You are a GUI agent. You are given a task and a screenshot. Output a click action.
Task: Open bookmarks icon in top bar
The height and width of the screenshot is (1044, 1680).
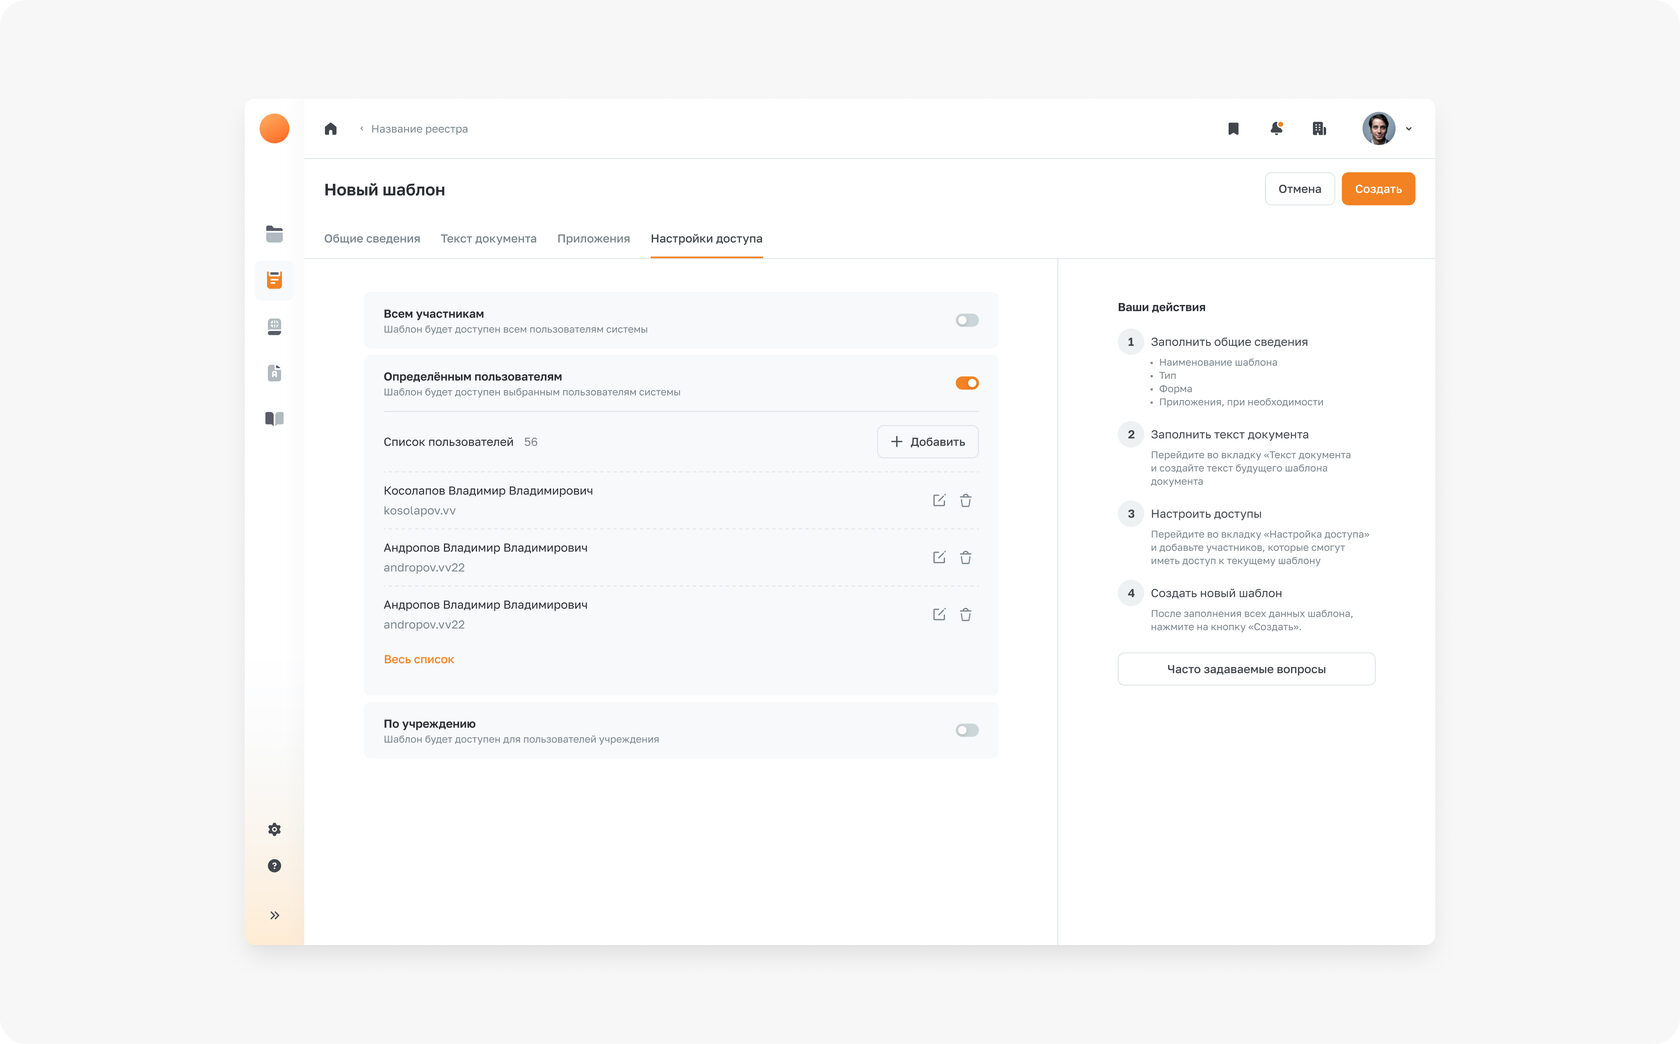(x=1233, y=129)
